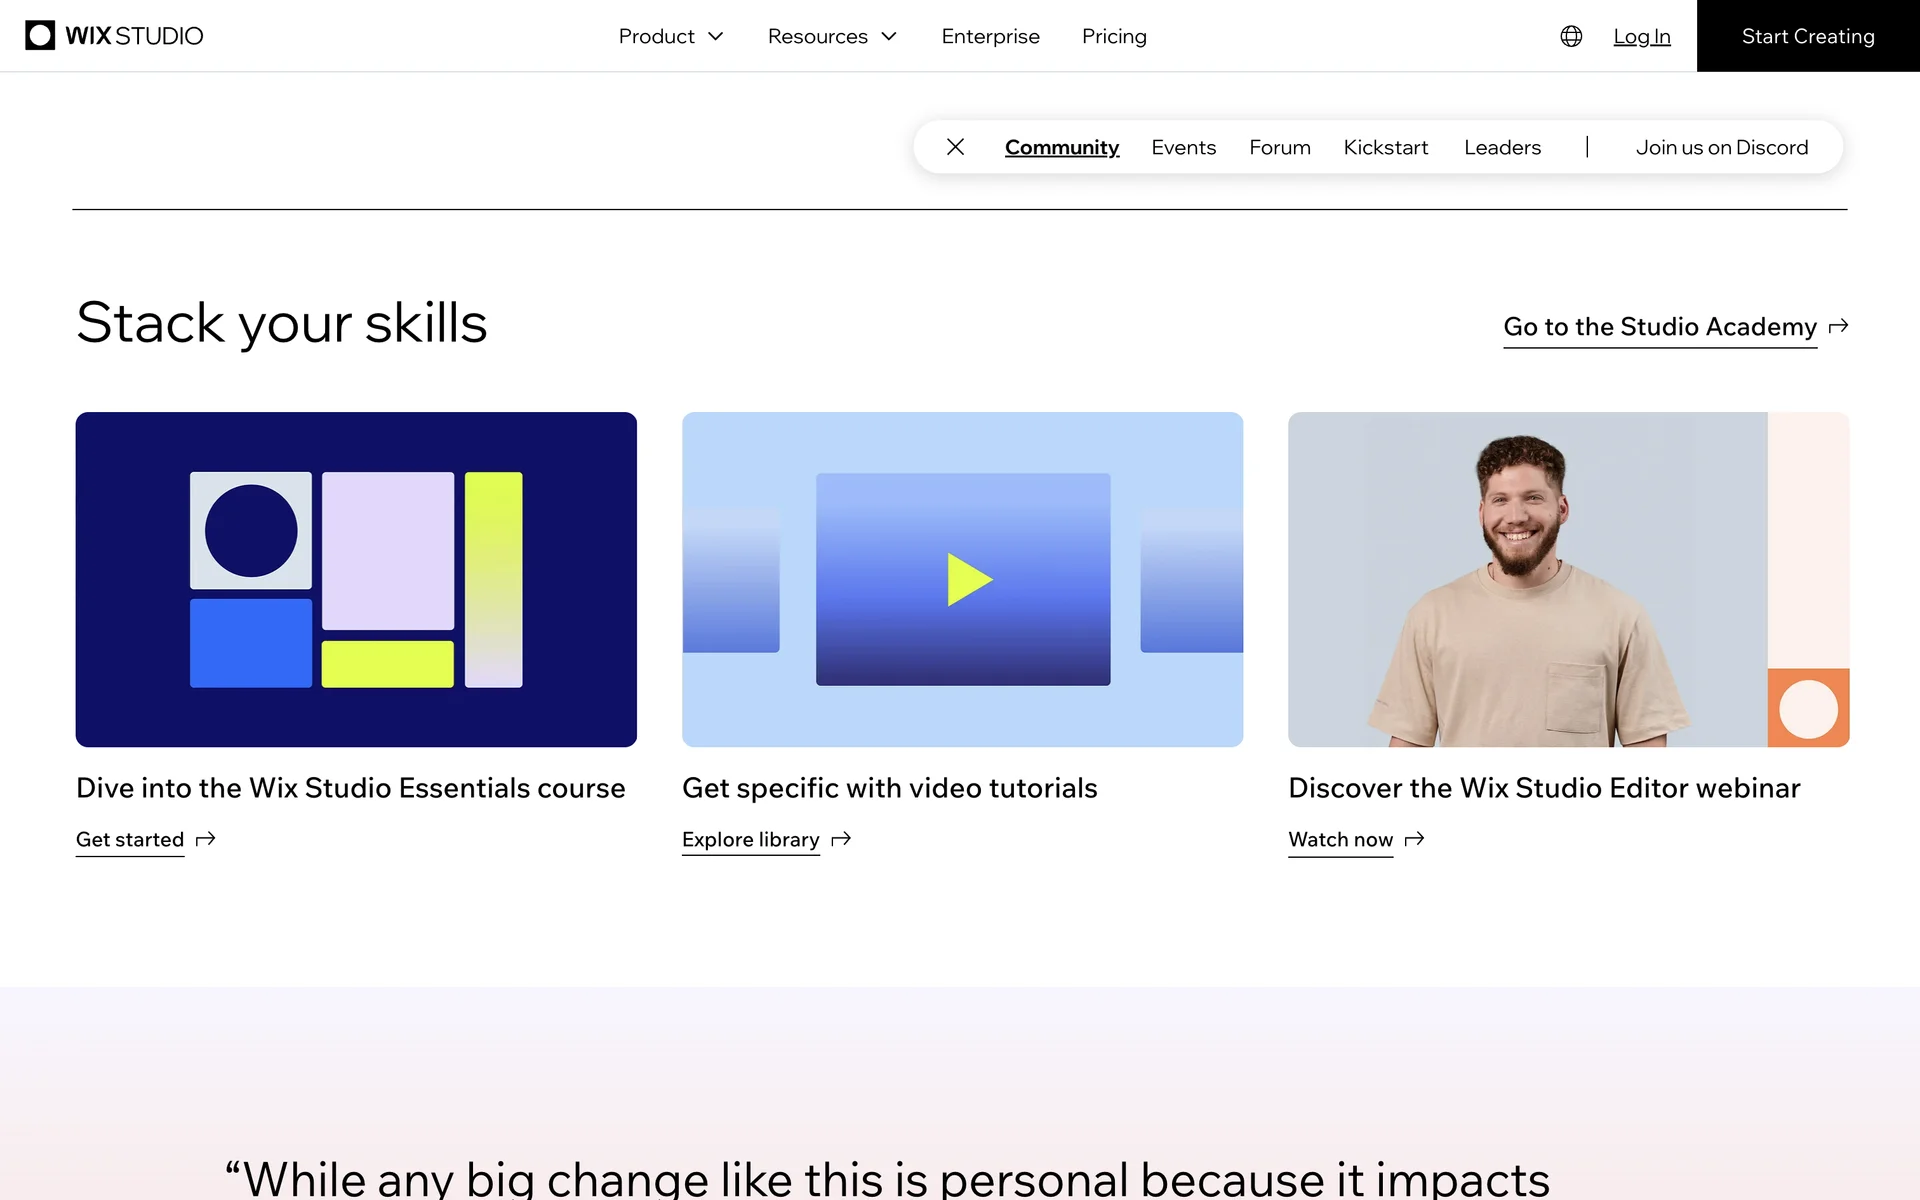Click Join us on Discord link
Image resolution: width=1920 pixels, height=1200 pixels.
pyautogui.click(x=1721, y=147)
